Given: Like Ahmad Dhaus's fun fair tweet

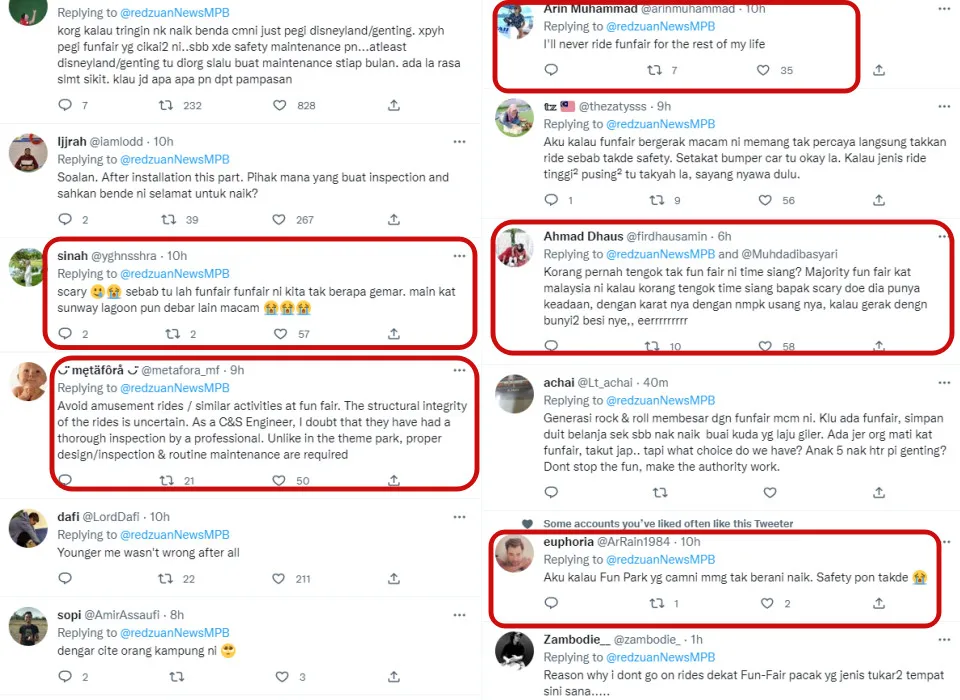Looking at the screenshot, I should [x=766, y=346].
